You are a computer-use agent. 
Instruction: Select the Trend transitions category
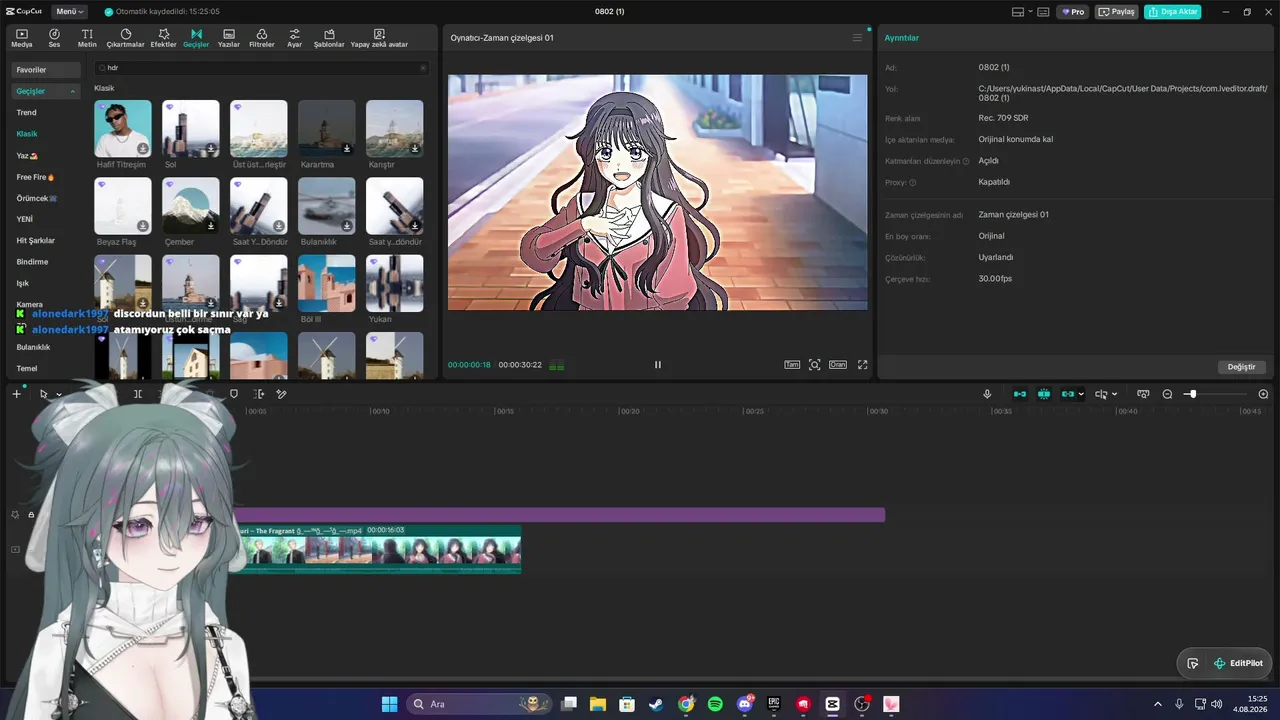26,113
